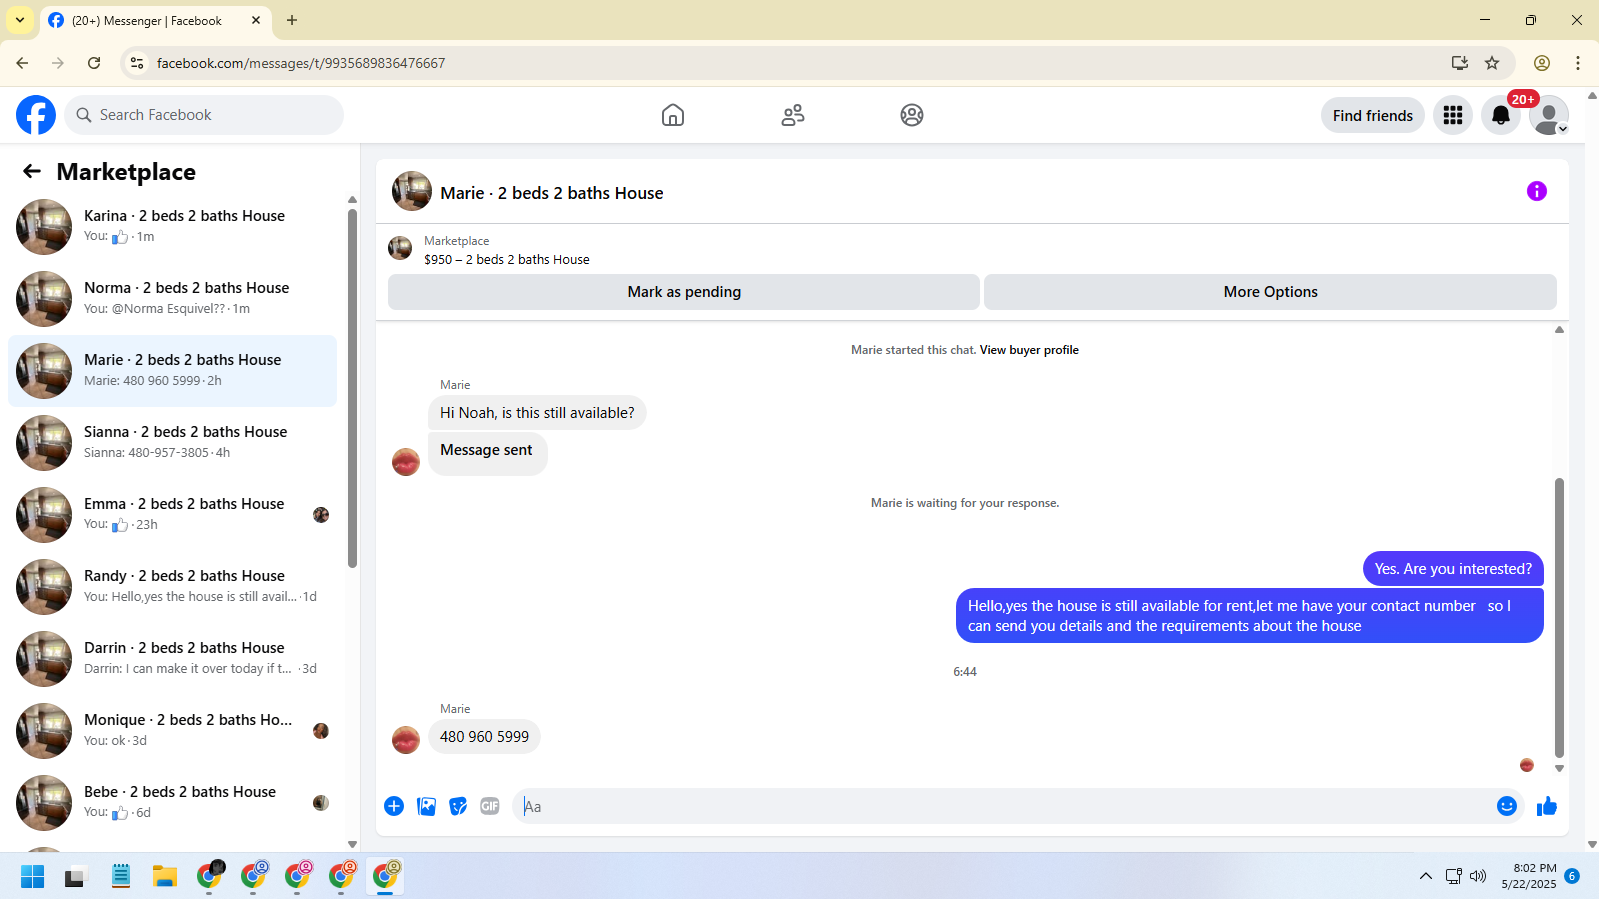Open the notifications bell
1599x899 pixels.
1501,115
